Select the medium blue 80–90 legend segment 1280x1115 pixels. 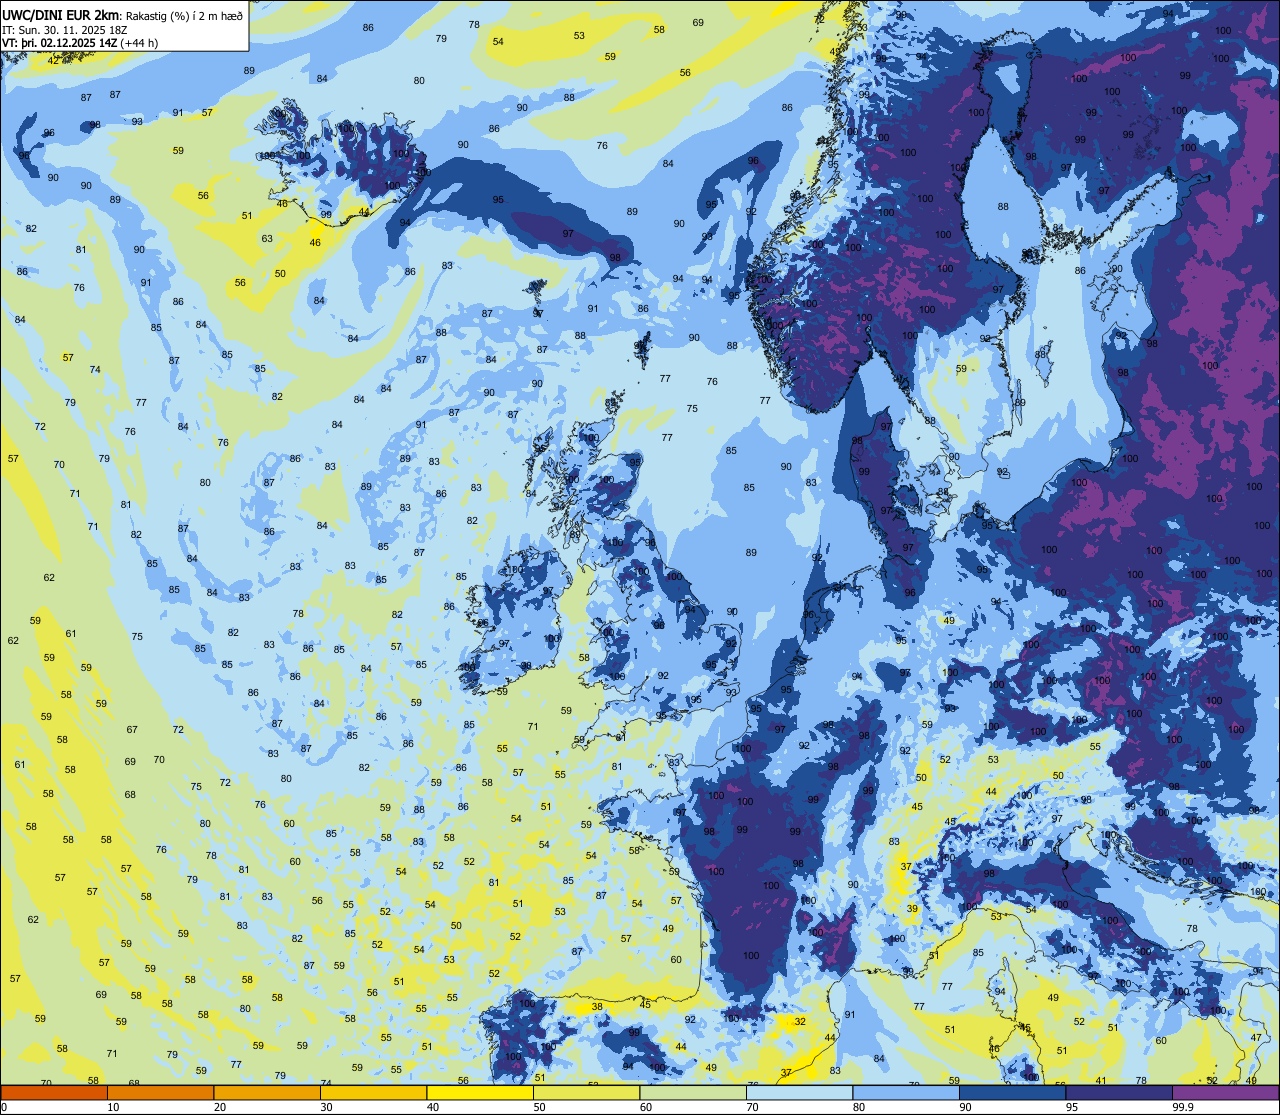pos(906,1092)
